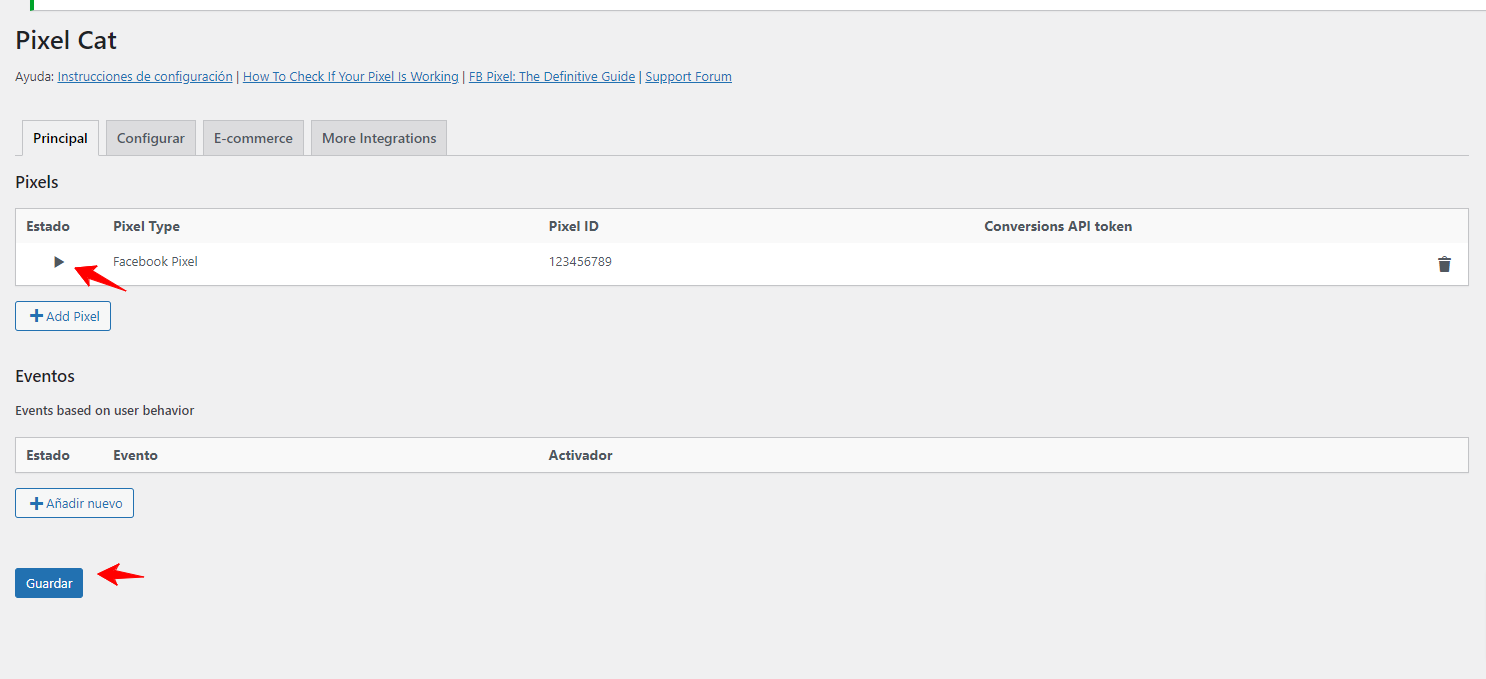The image size is (1486, 679).
Task: Click the Activador column header
Action: click(580, 455)
